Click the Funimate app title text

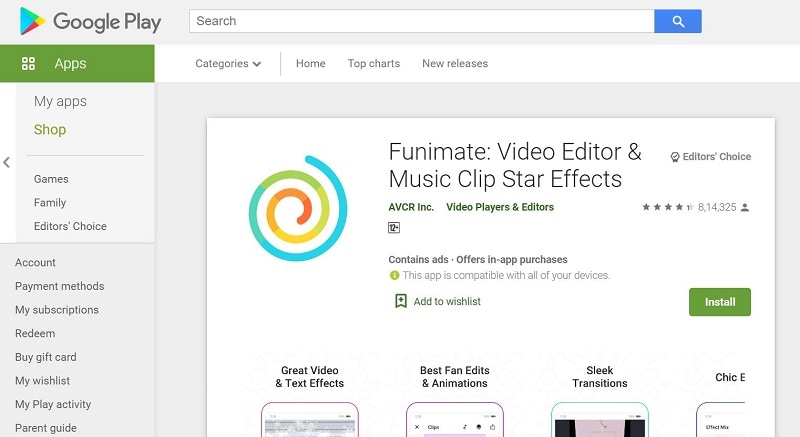point(515,165)
